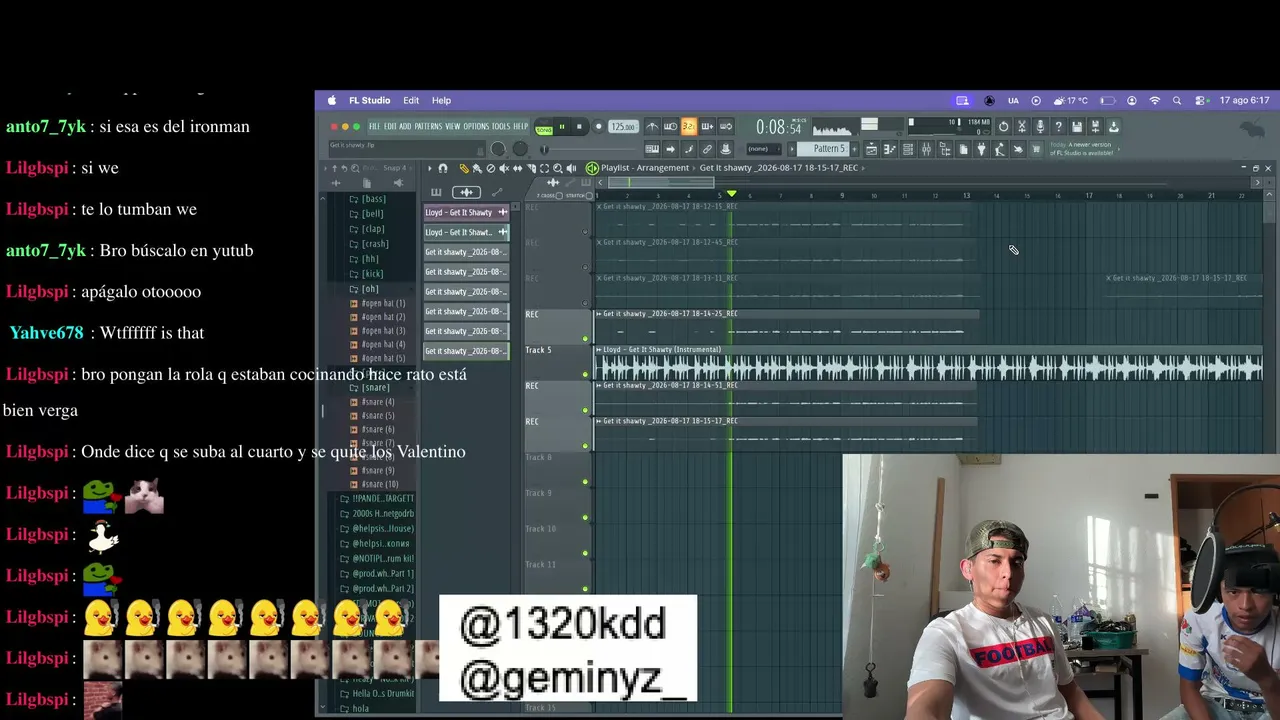The height and width of the screenshot is (720, 1280).
Task: Select the playlist Paint brush tool
Action: [x=477, y=168]
